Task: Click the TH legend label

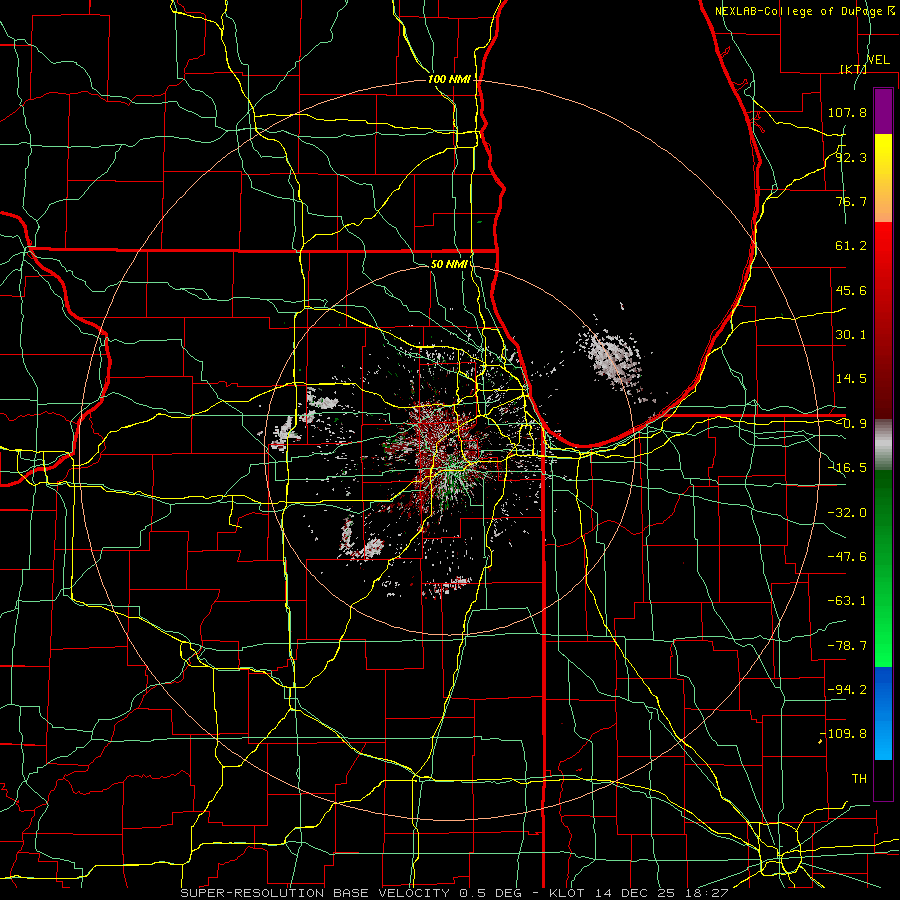Action: click(859, 779)
